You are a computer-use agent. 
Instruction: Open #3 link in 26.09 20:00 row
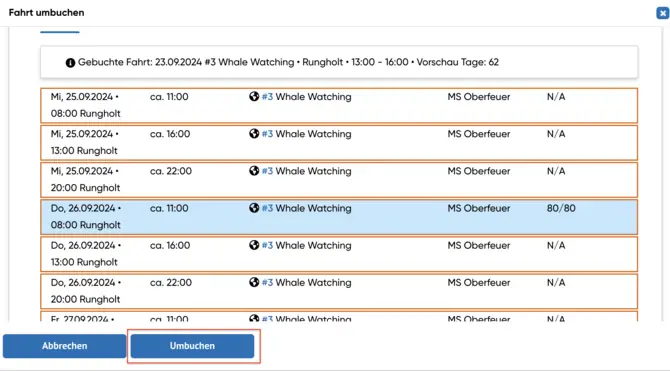point(267,283)
